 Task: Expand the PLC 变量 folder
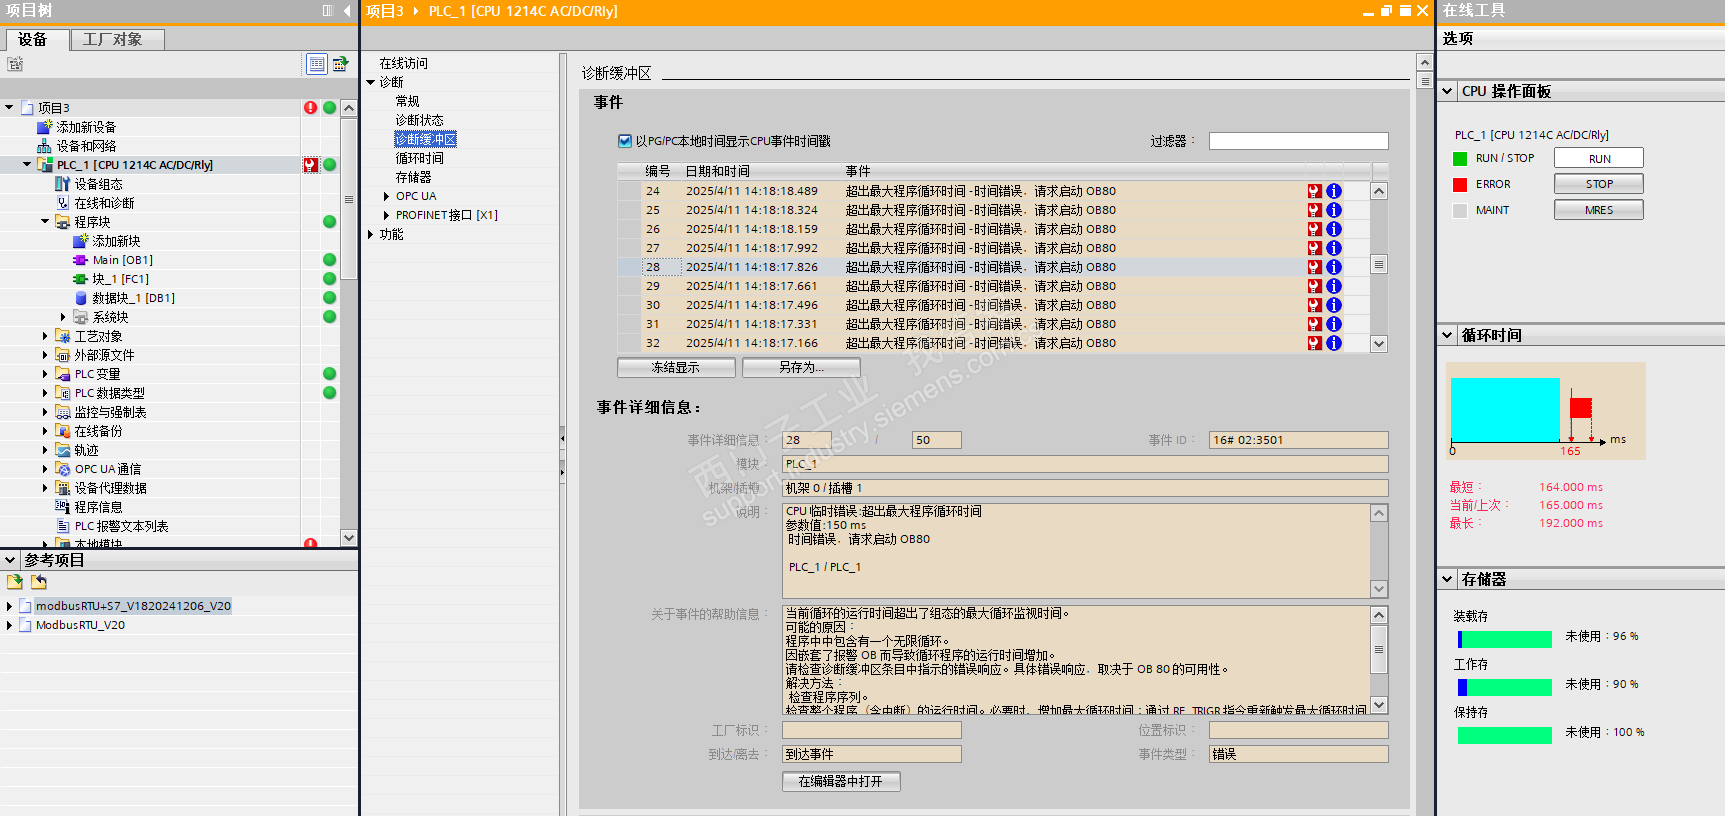coord(45,374)
